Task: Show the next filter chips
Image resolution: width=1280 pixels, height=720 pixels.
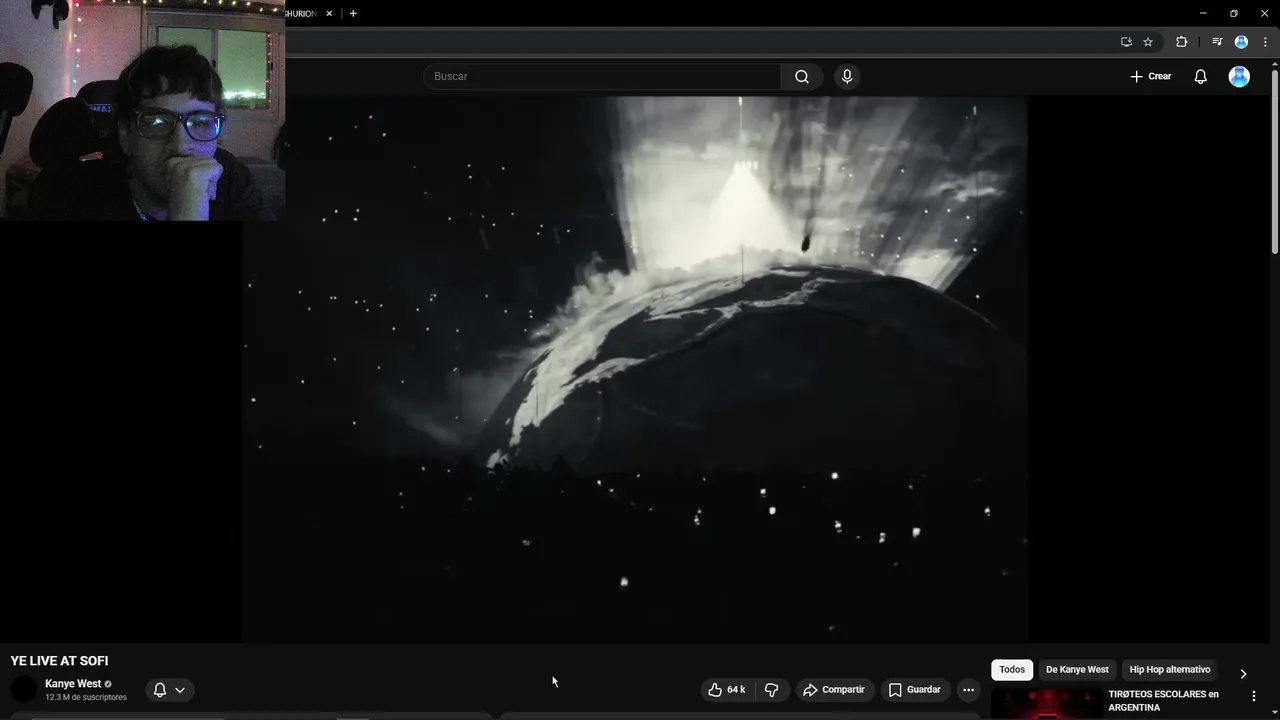Action: [1243, 674]
